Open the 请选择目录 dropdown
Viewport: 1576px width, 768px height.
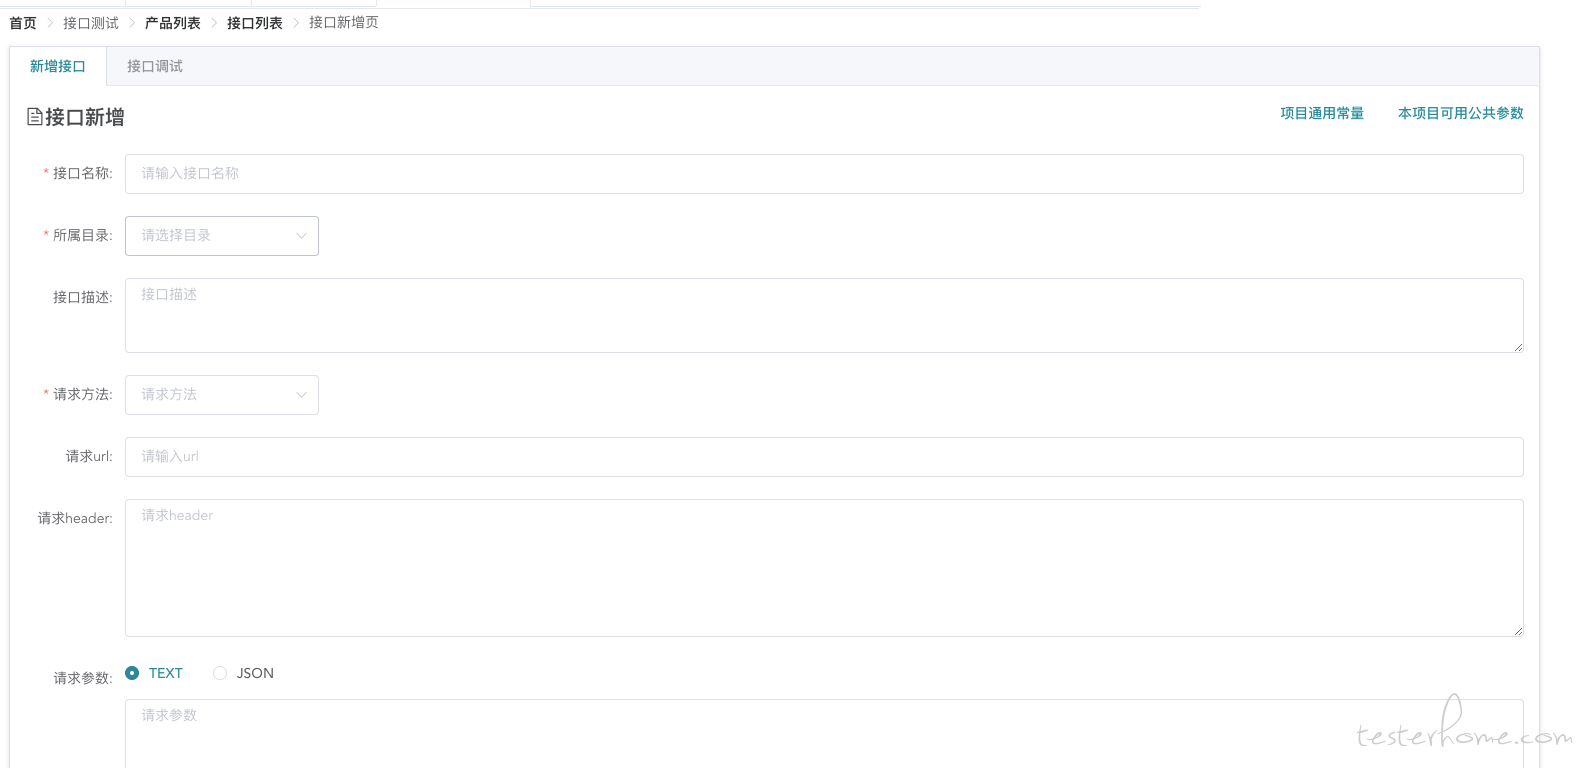tap(222, 236)
